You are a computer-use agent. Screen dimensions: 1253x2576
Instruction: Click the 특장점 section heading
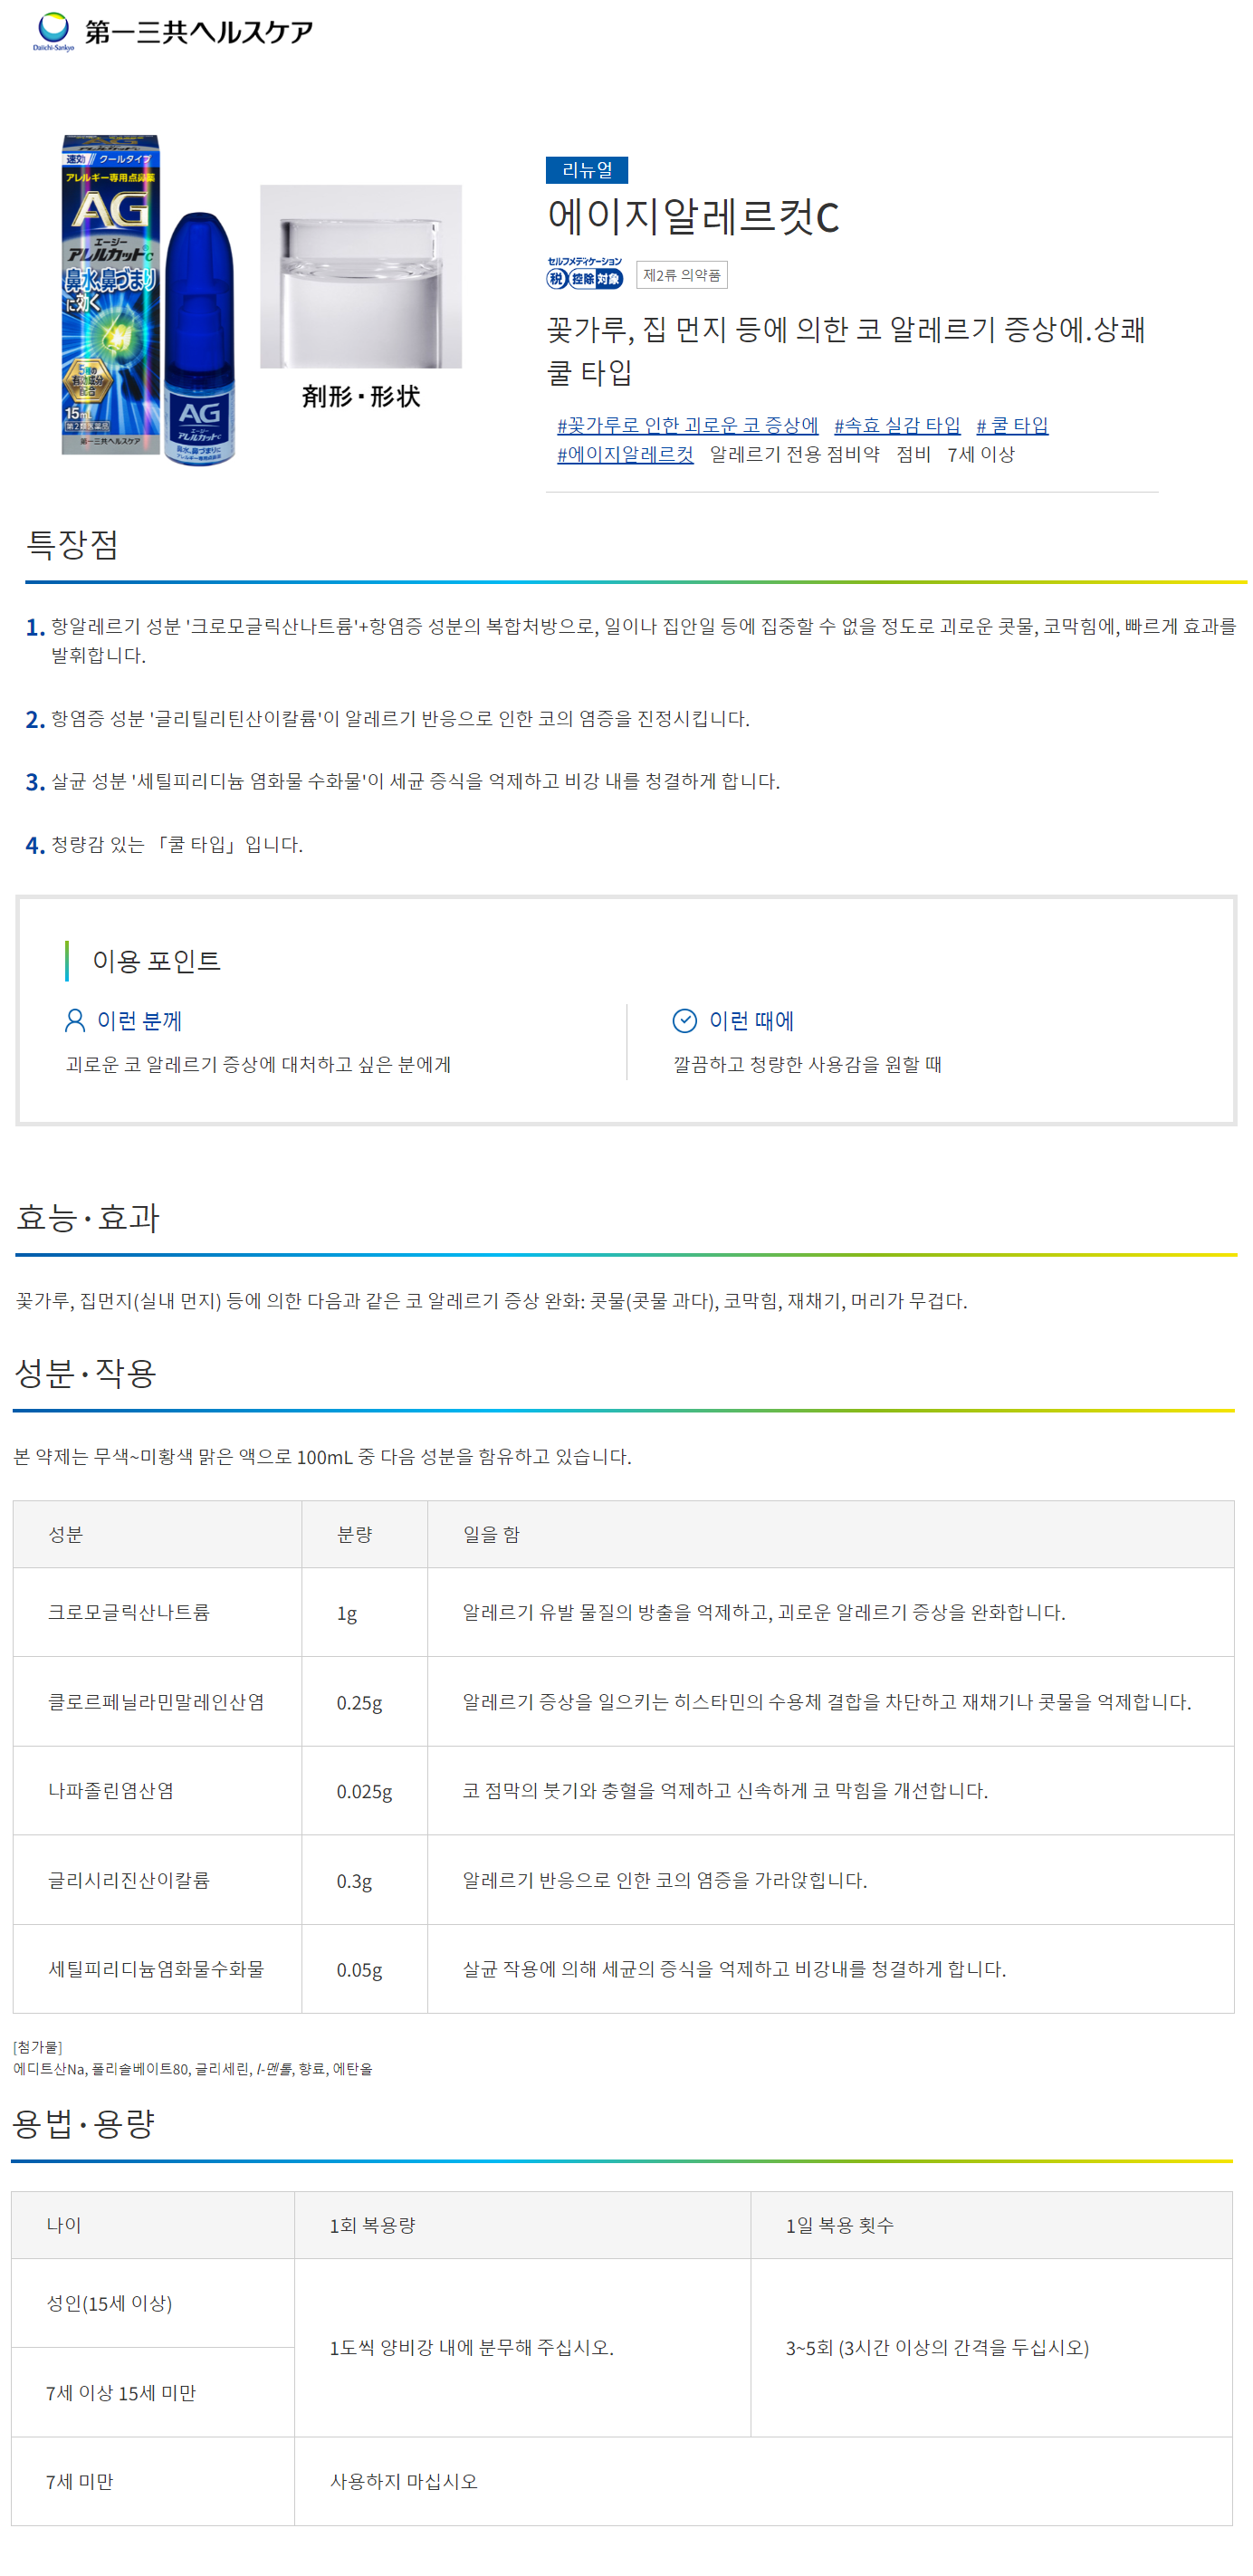click(x=72, y=545)
